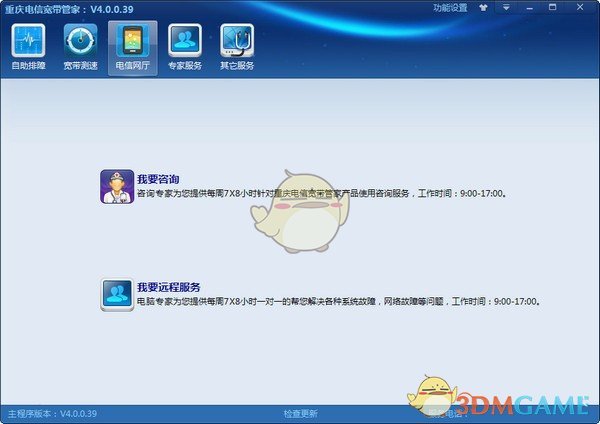Click the window title 重庆电信宽带管家：V4.0.0.39
600x424 pixels.
(69, 9)
